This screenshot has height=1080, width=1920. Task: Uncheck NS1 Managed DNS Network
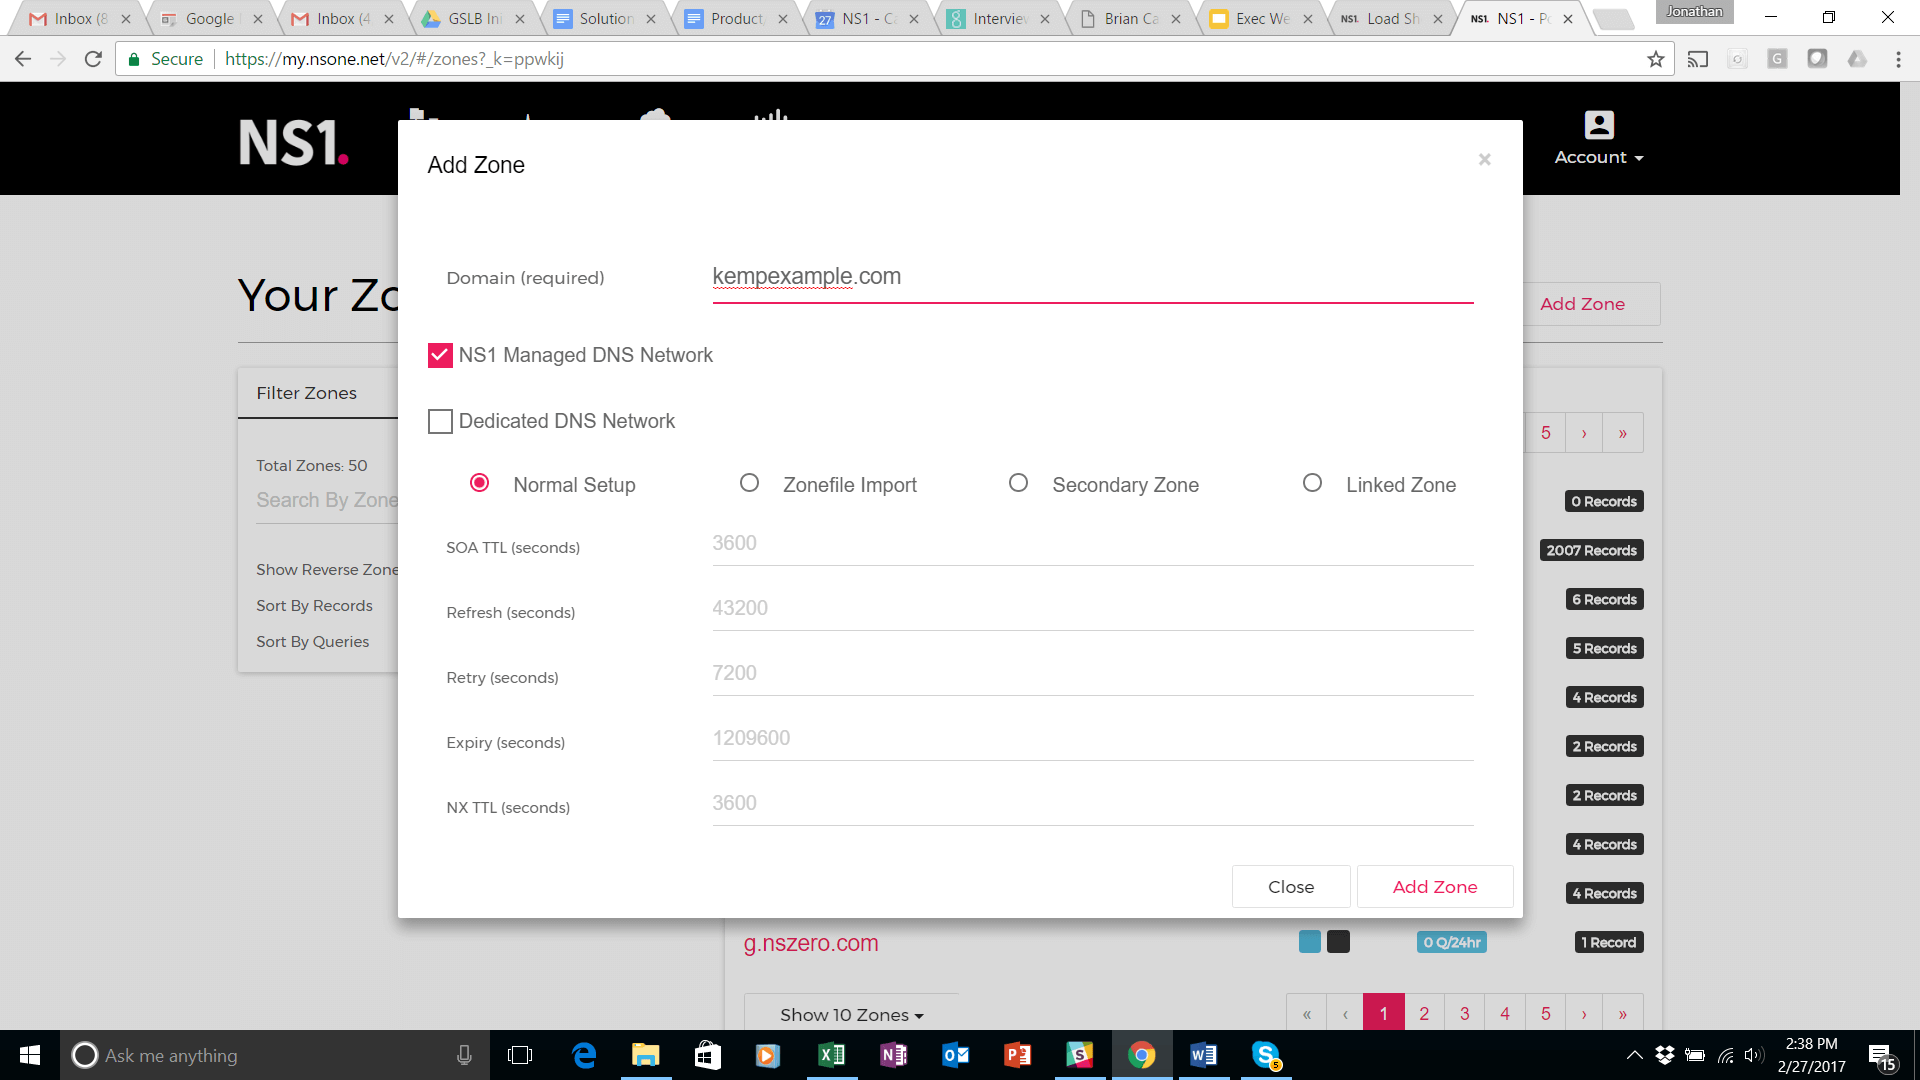440,355
